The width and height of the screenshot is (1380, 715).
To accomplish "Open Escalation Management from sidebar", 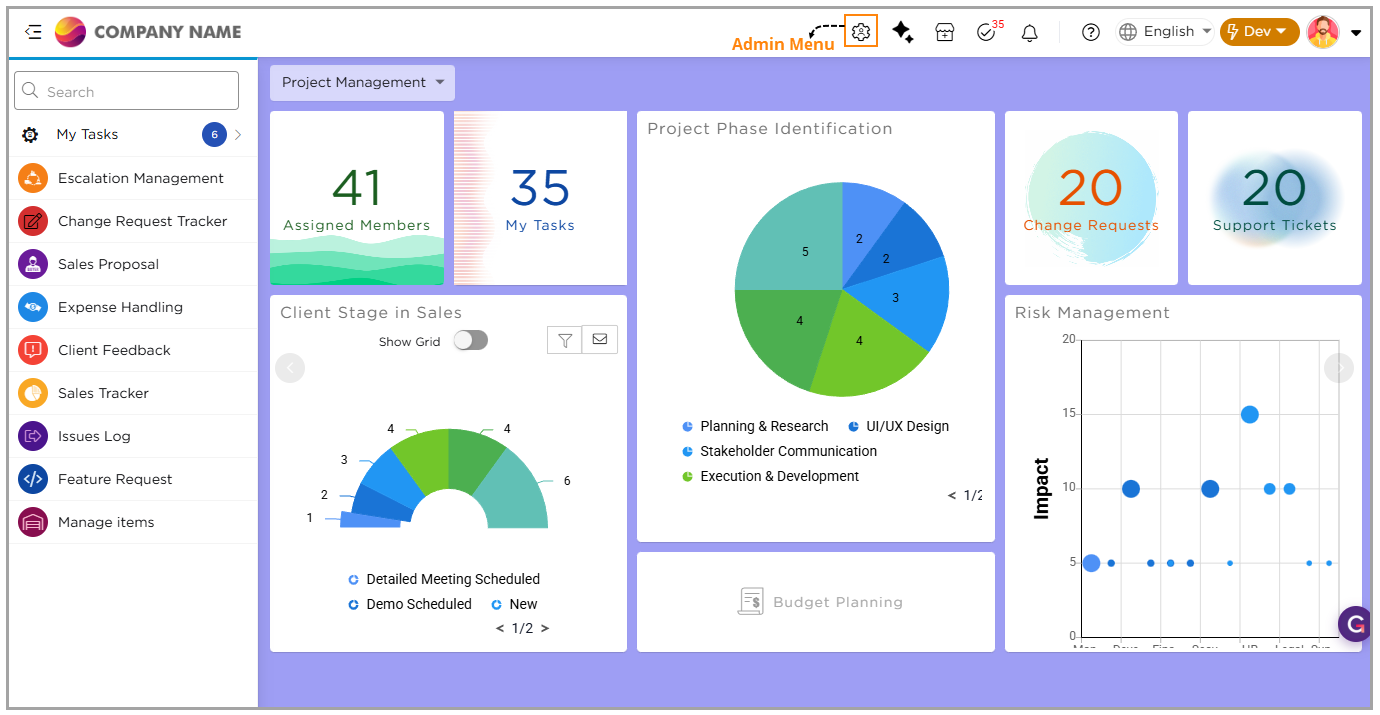I will tap(140, 178).
